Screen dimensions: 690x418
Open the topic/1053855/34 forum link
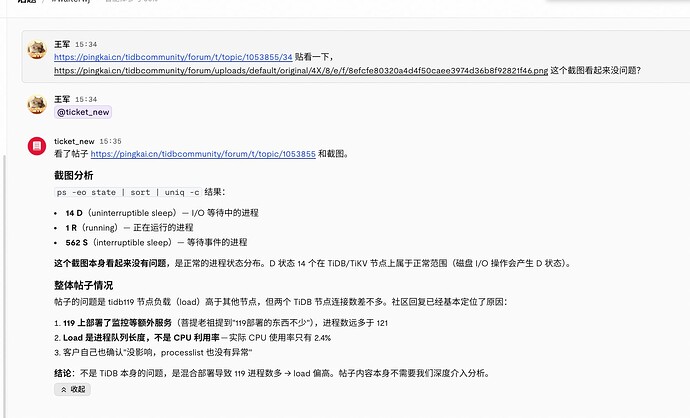173,57
